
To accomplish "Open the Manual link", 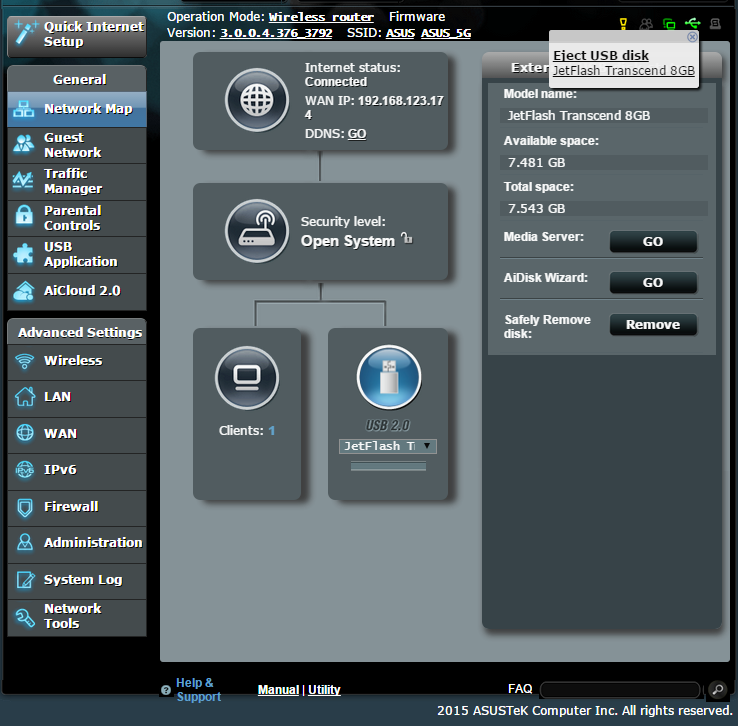I will 278,690.
